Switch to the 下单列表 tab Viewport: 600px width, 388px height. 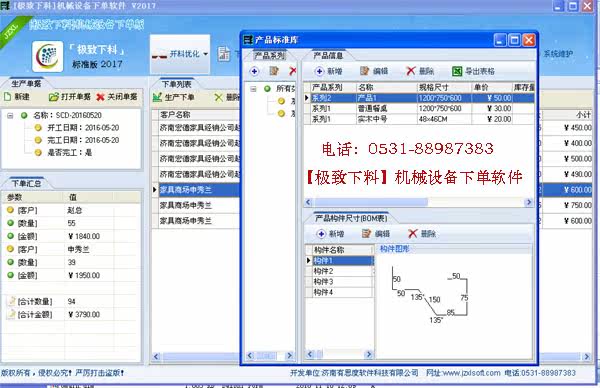click(x=176, y=84)
